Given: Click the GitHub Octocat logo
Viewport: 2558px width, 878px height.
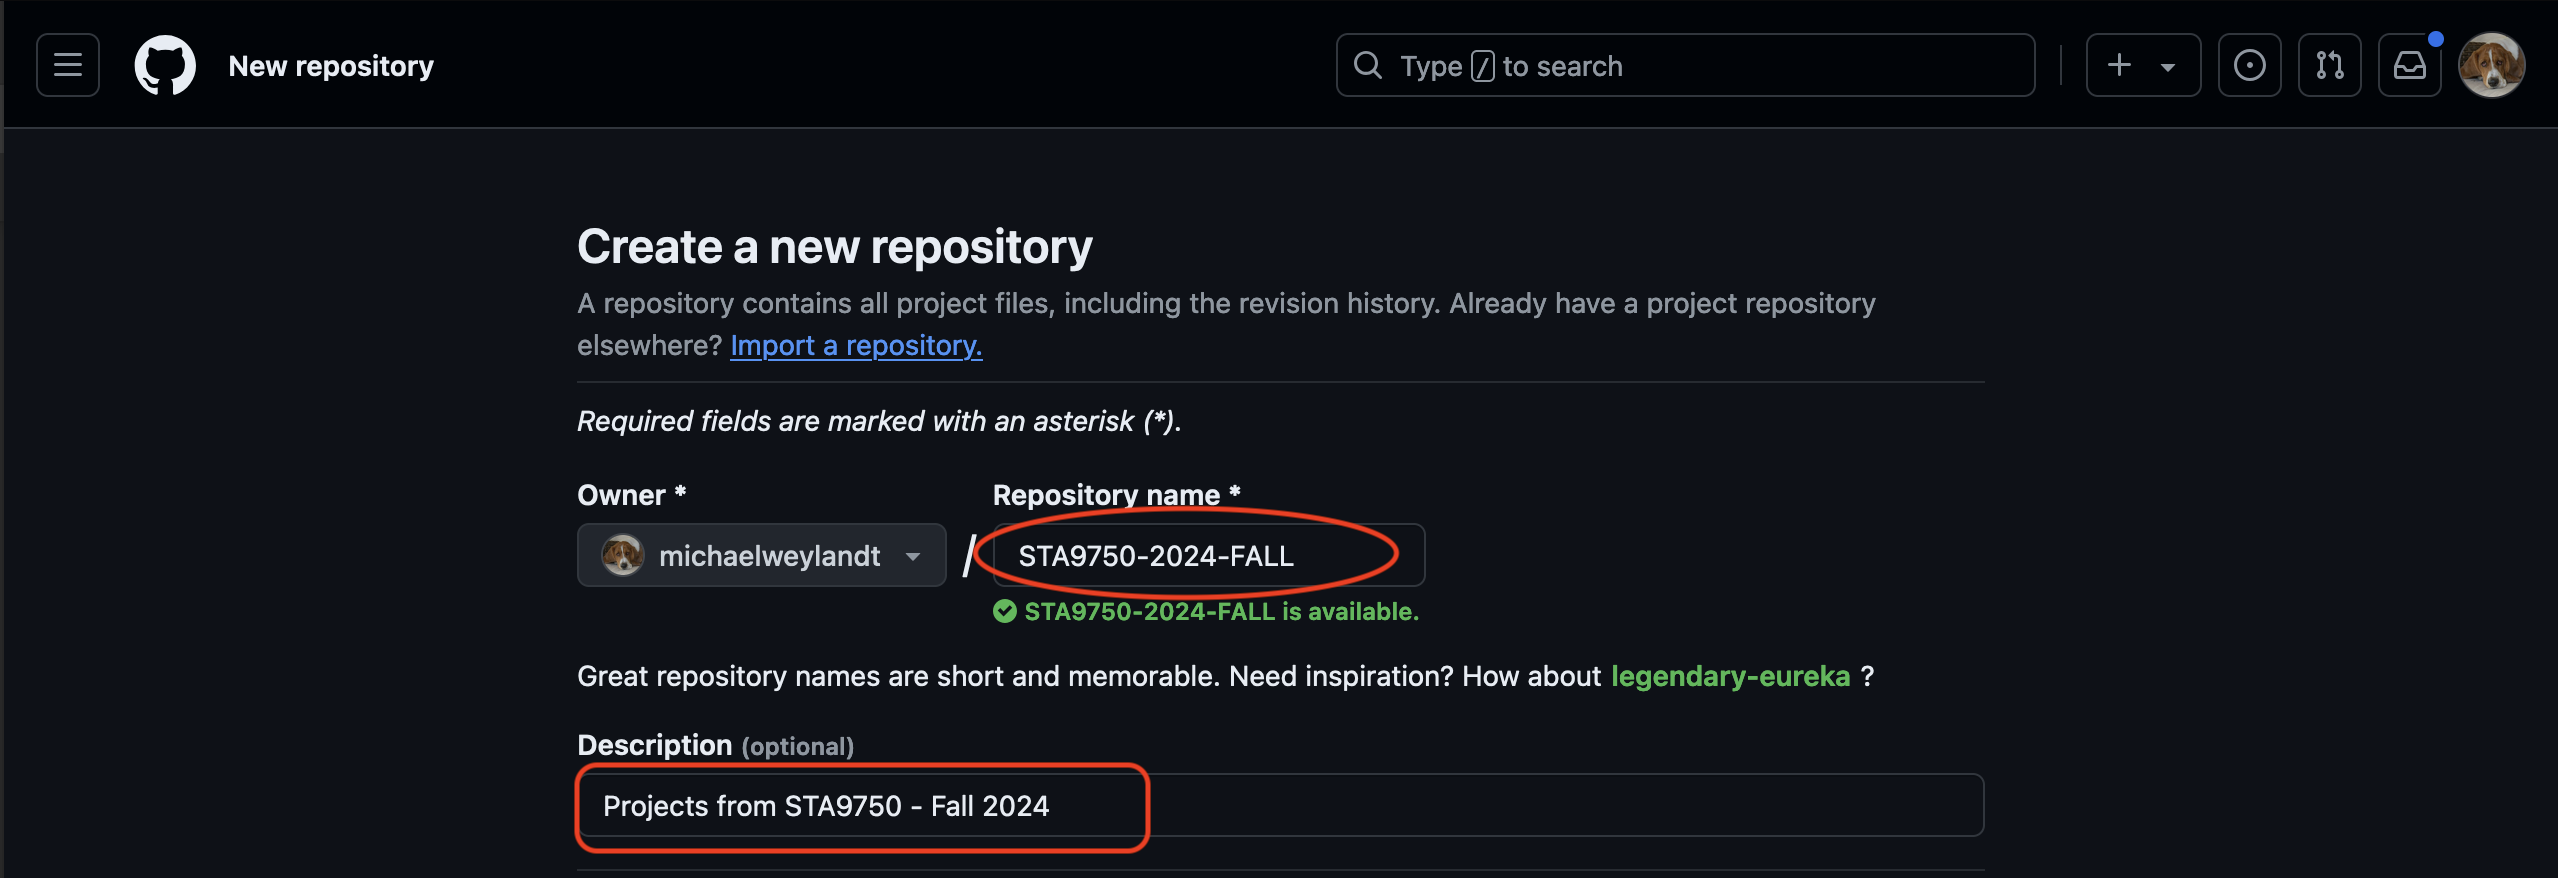Looking at the screenshot, I should [x=165, y=66].
